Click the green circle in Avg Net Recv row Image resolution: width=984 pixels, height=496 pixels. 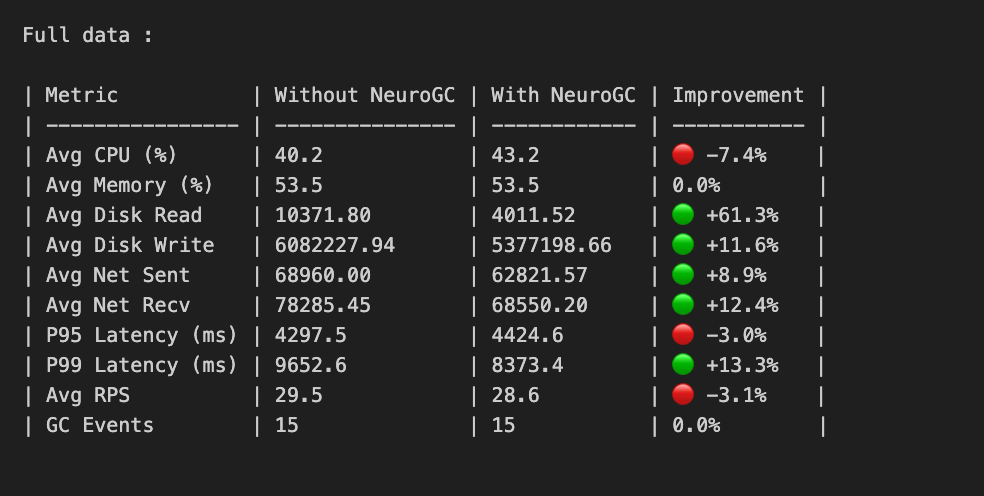(x=683, y=305)
